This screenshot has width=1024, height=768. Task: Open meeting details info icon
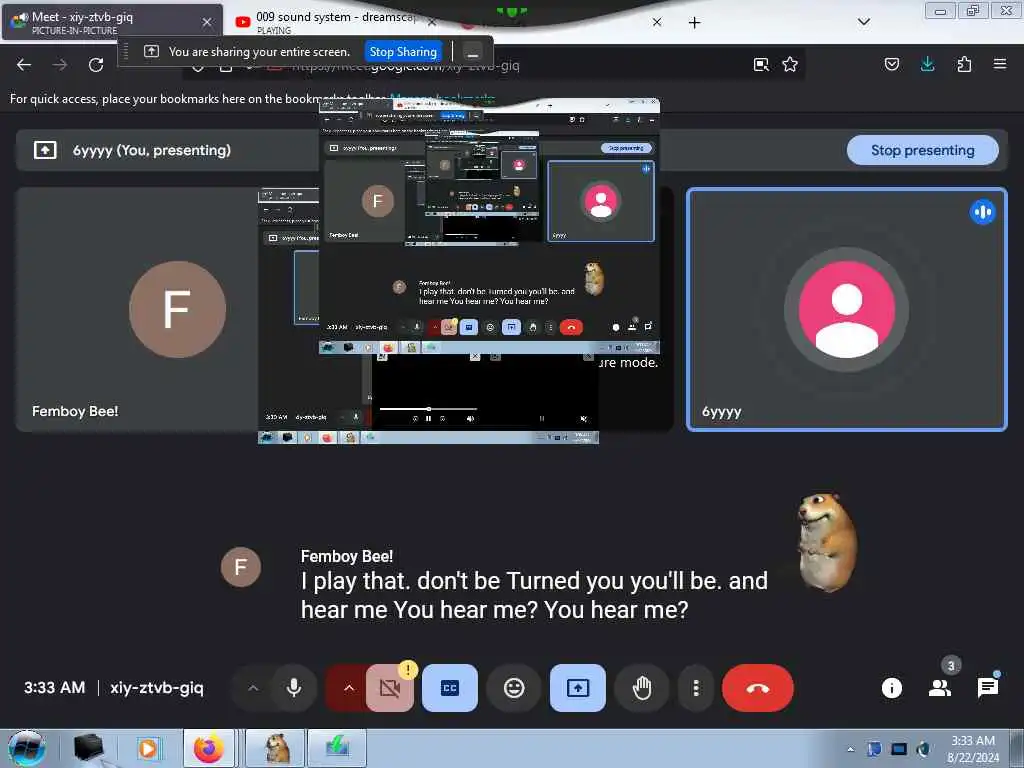[891, 688]
